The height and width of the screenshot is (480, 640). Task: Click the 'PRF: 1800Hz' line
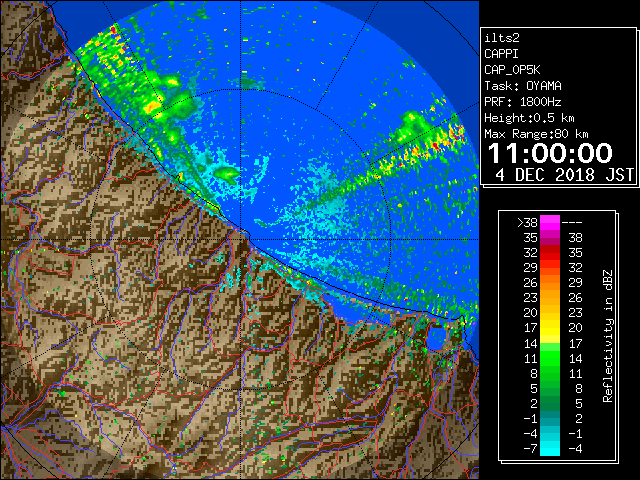pos(523,102)
